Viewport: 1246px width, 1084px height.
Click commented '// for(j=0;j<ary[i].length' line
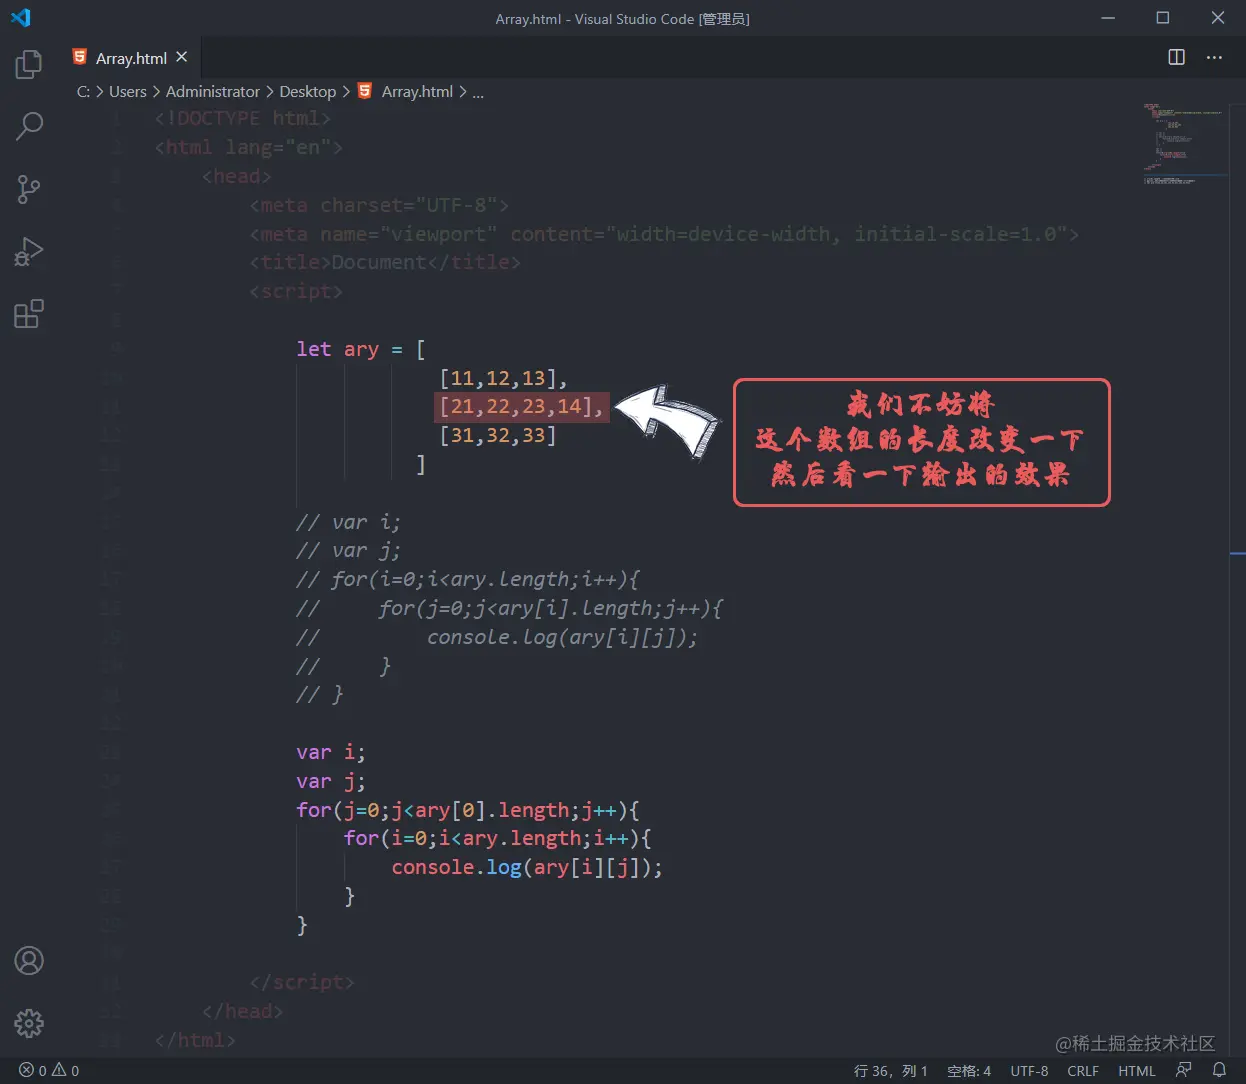[x=509, y=608]
